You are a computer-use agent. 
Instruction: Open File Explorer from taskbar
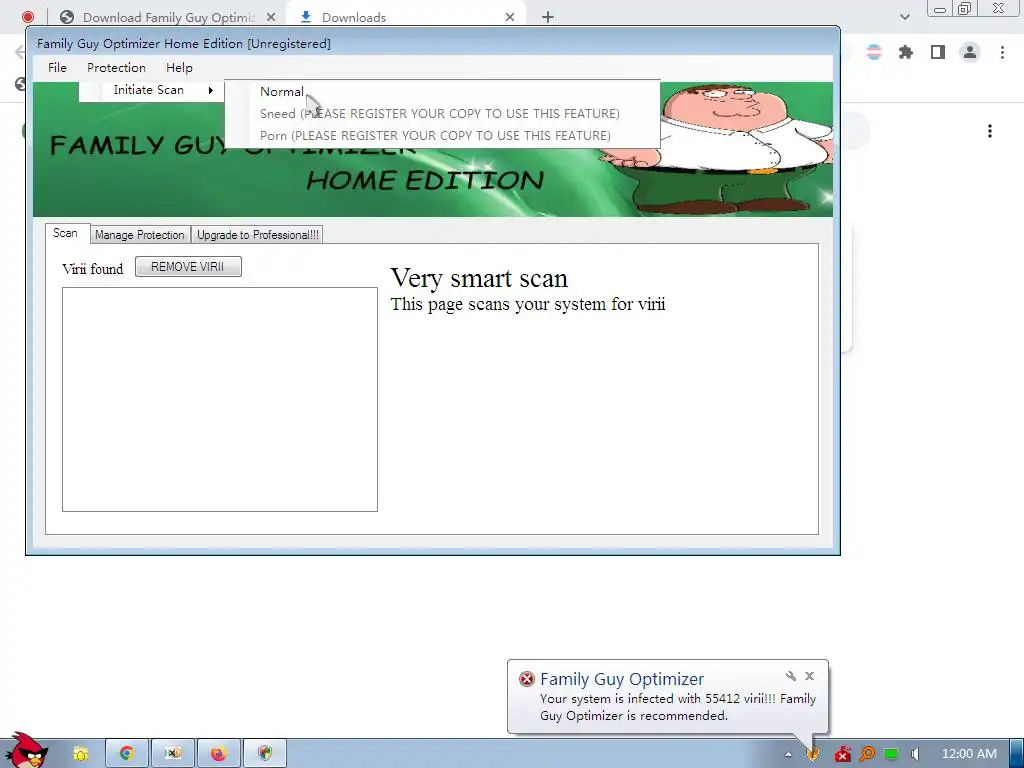tap(81, 754)
